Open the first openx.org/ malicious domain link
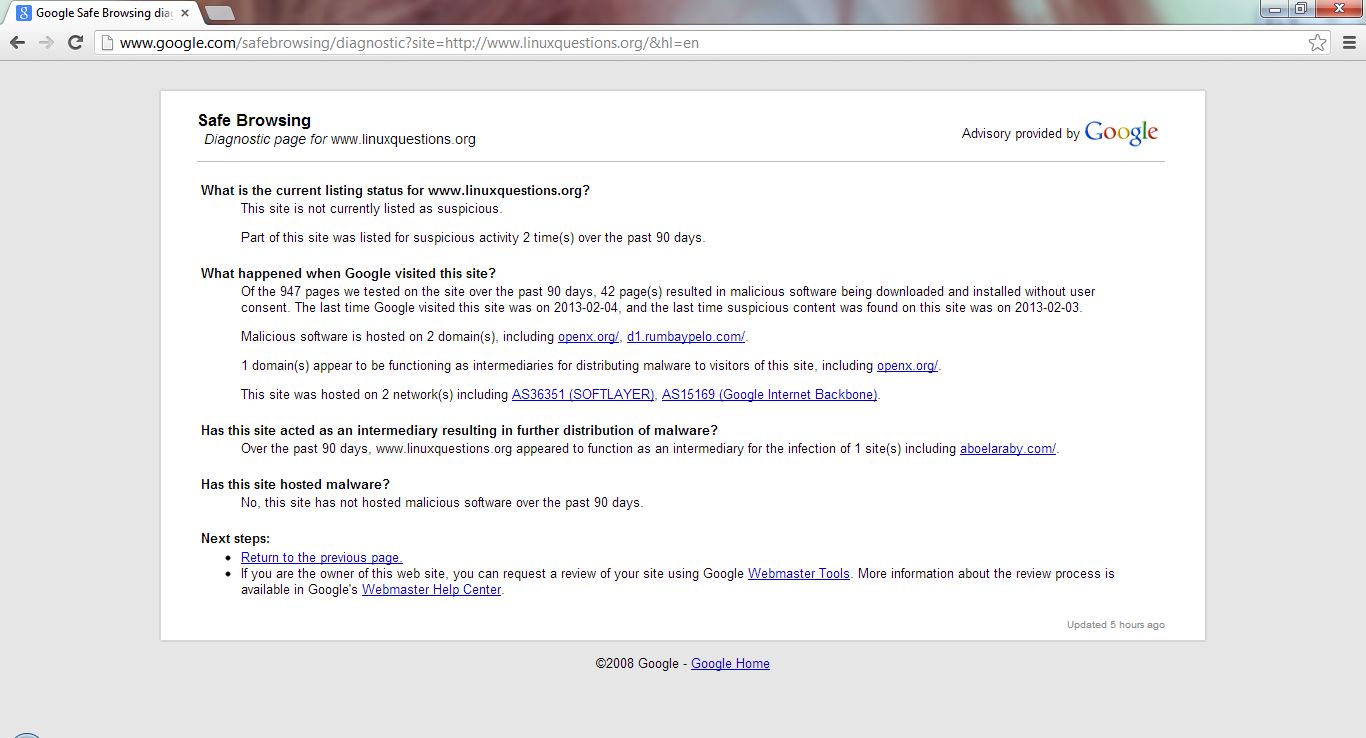Screen dimensions: 1366x738 click(588, 337)
